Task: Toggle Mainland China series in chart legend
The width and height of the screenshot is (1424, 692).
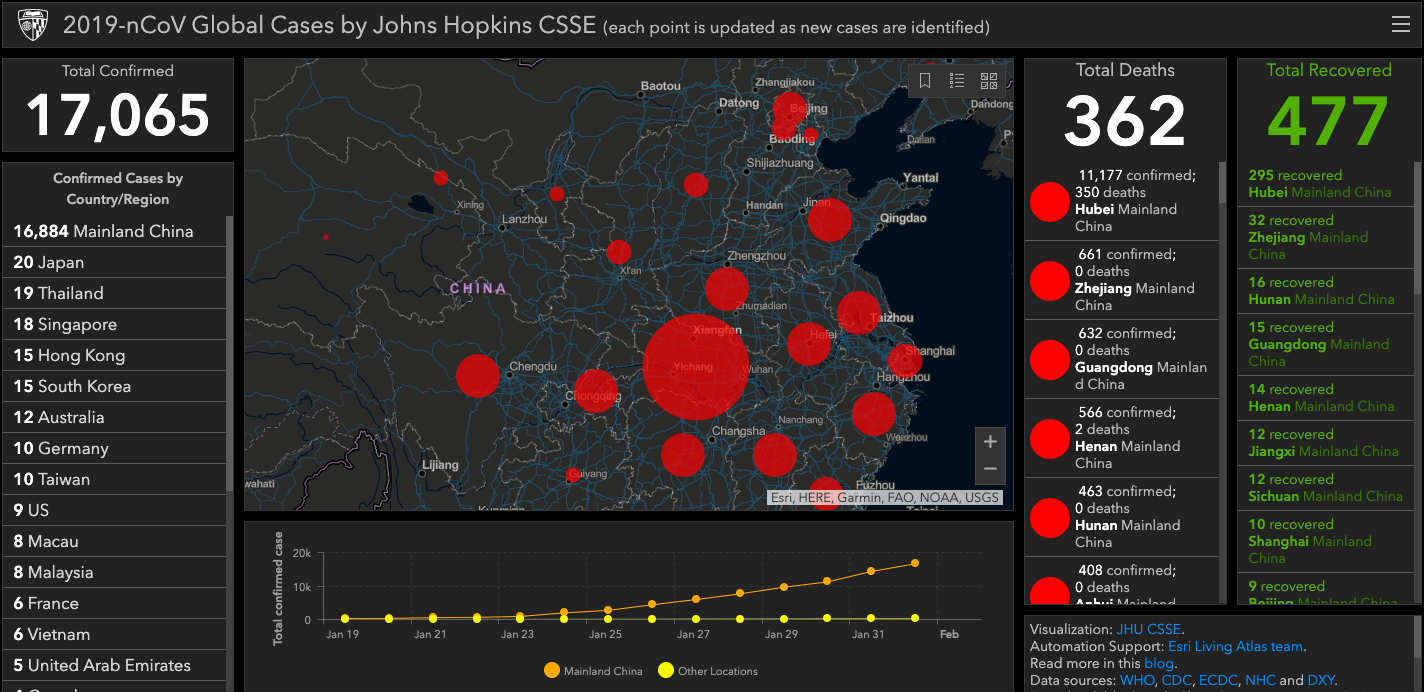Action: (x=594, y=671)
